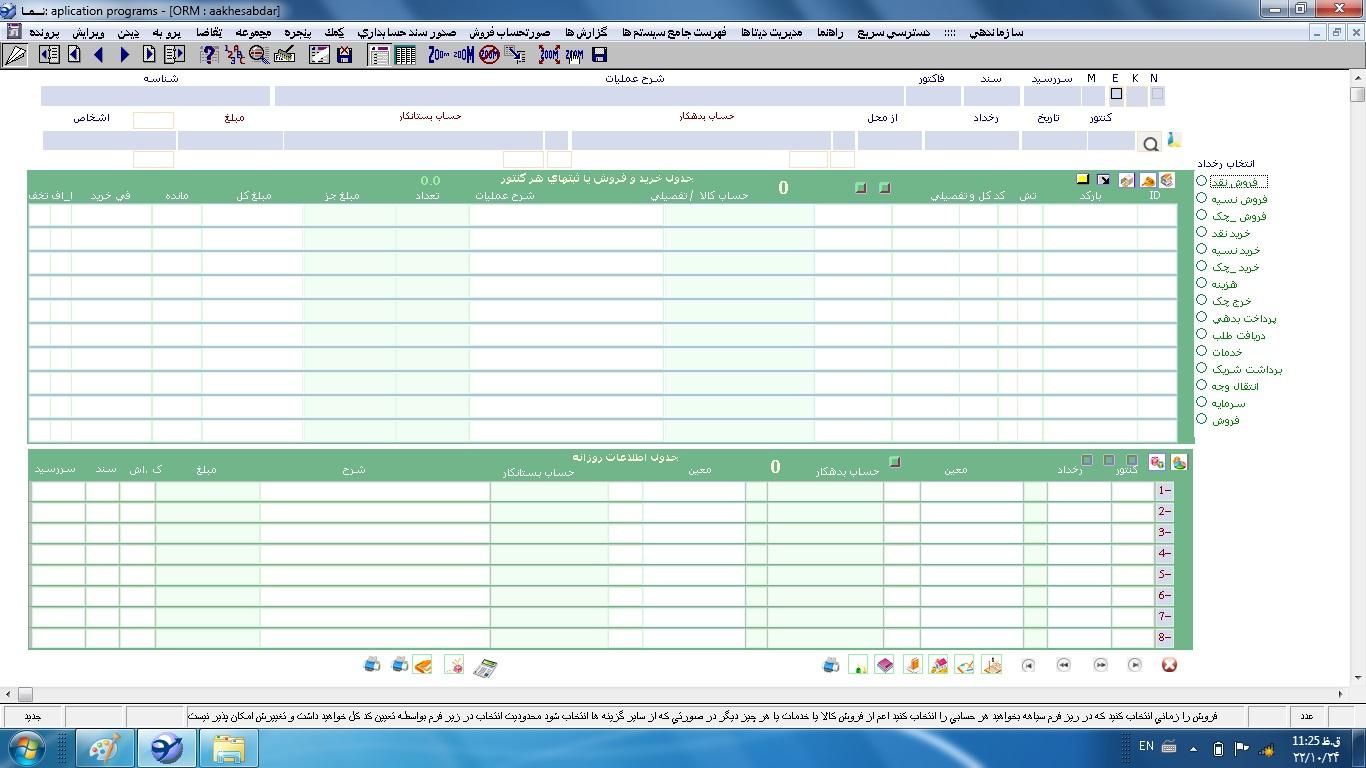Viewport: 1366px width, 768px height.
Task: Open the Windows Start button
Action: click(25, 748)
